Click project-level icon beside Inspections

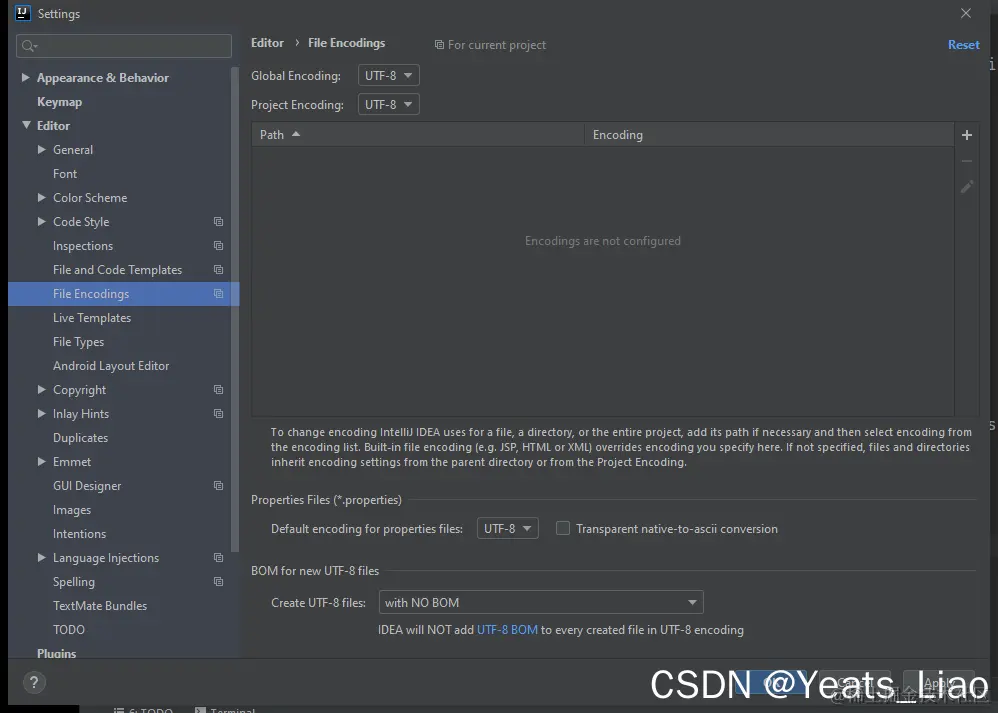(x=218, y=246)
